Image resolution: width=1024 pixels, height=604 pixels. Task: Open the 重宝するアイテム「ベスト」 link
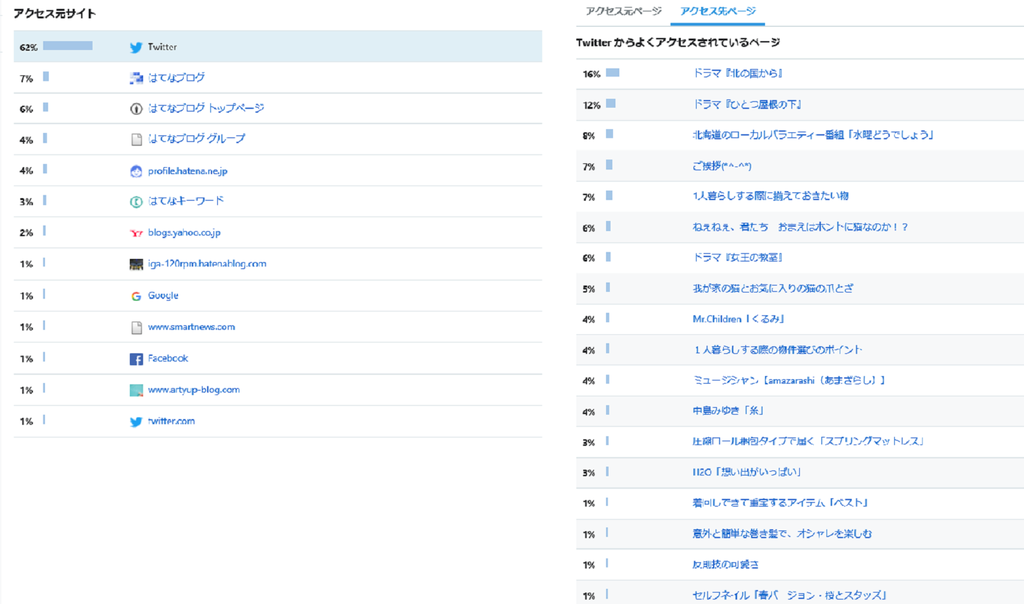point(780,503)
